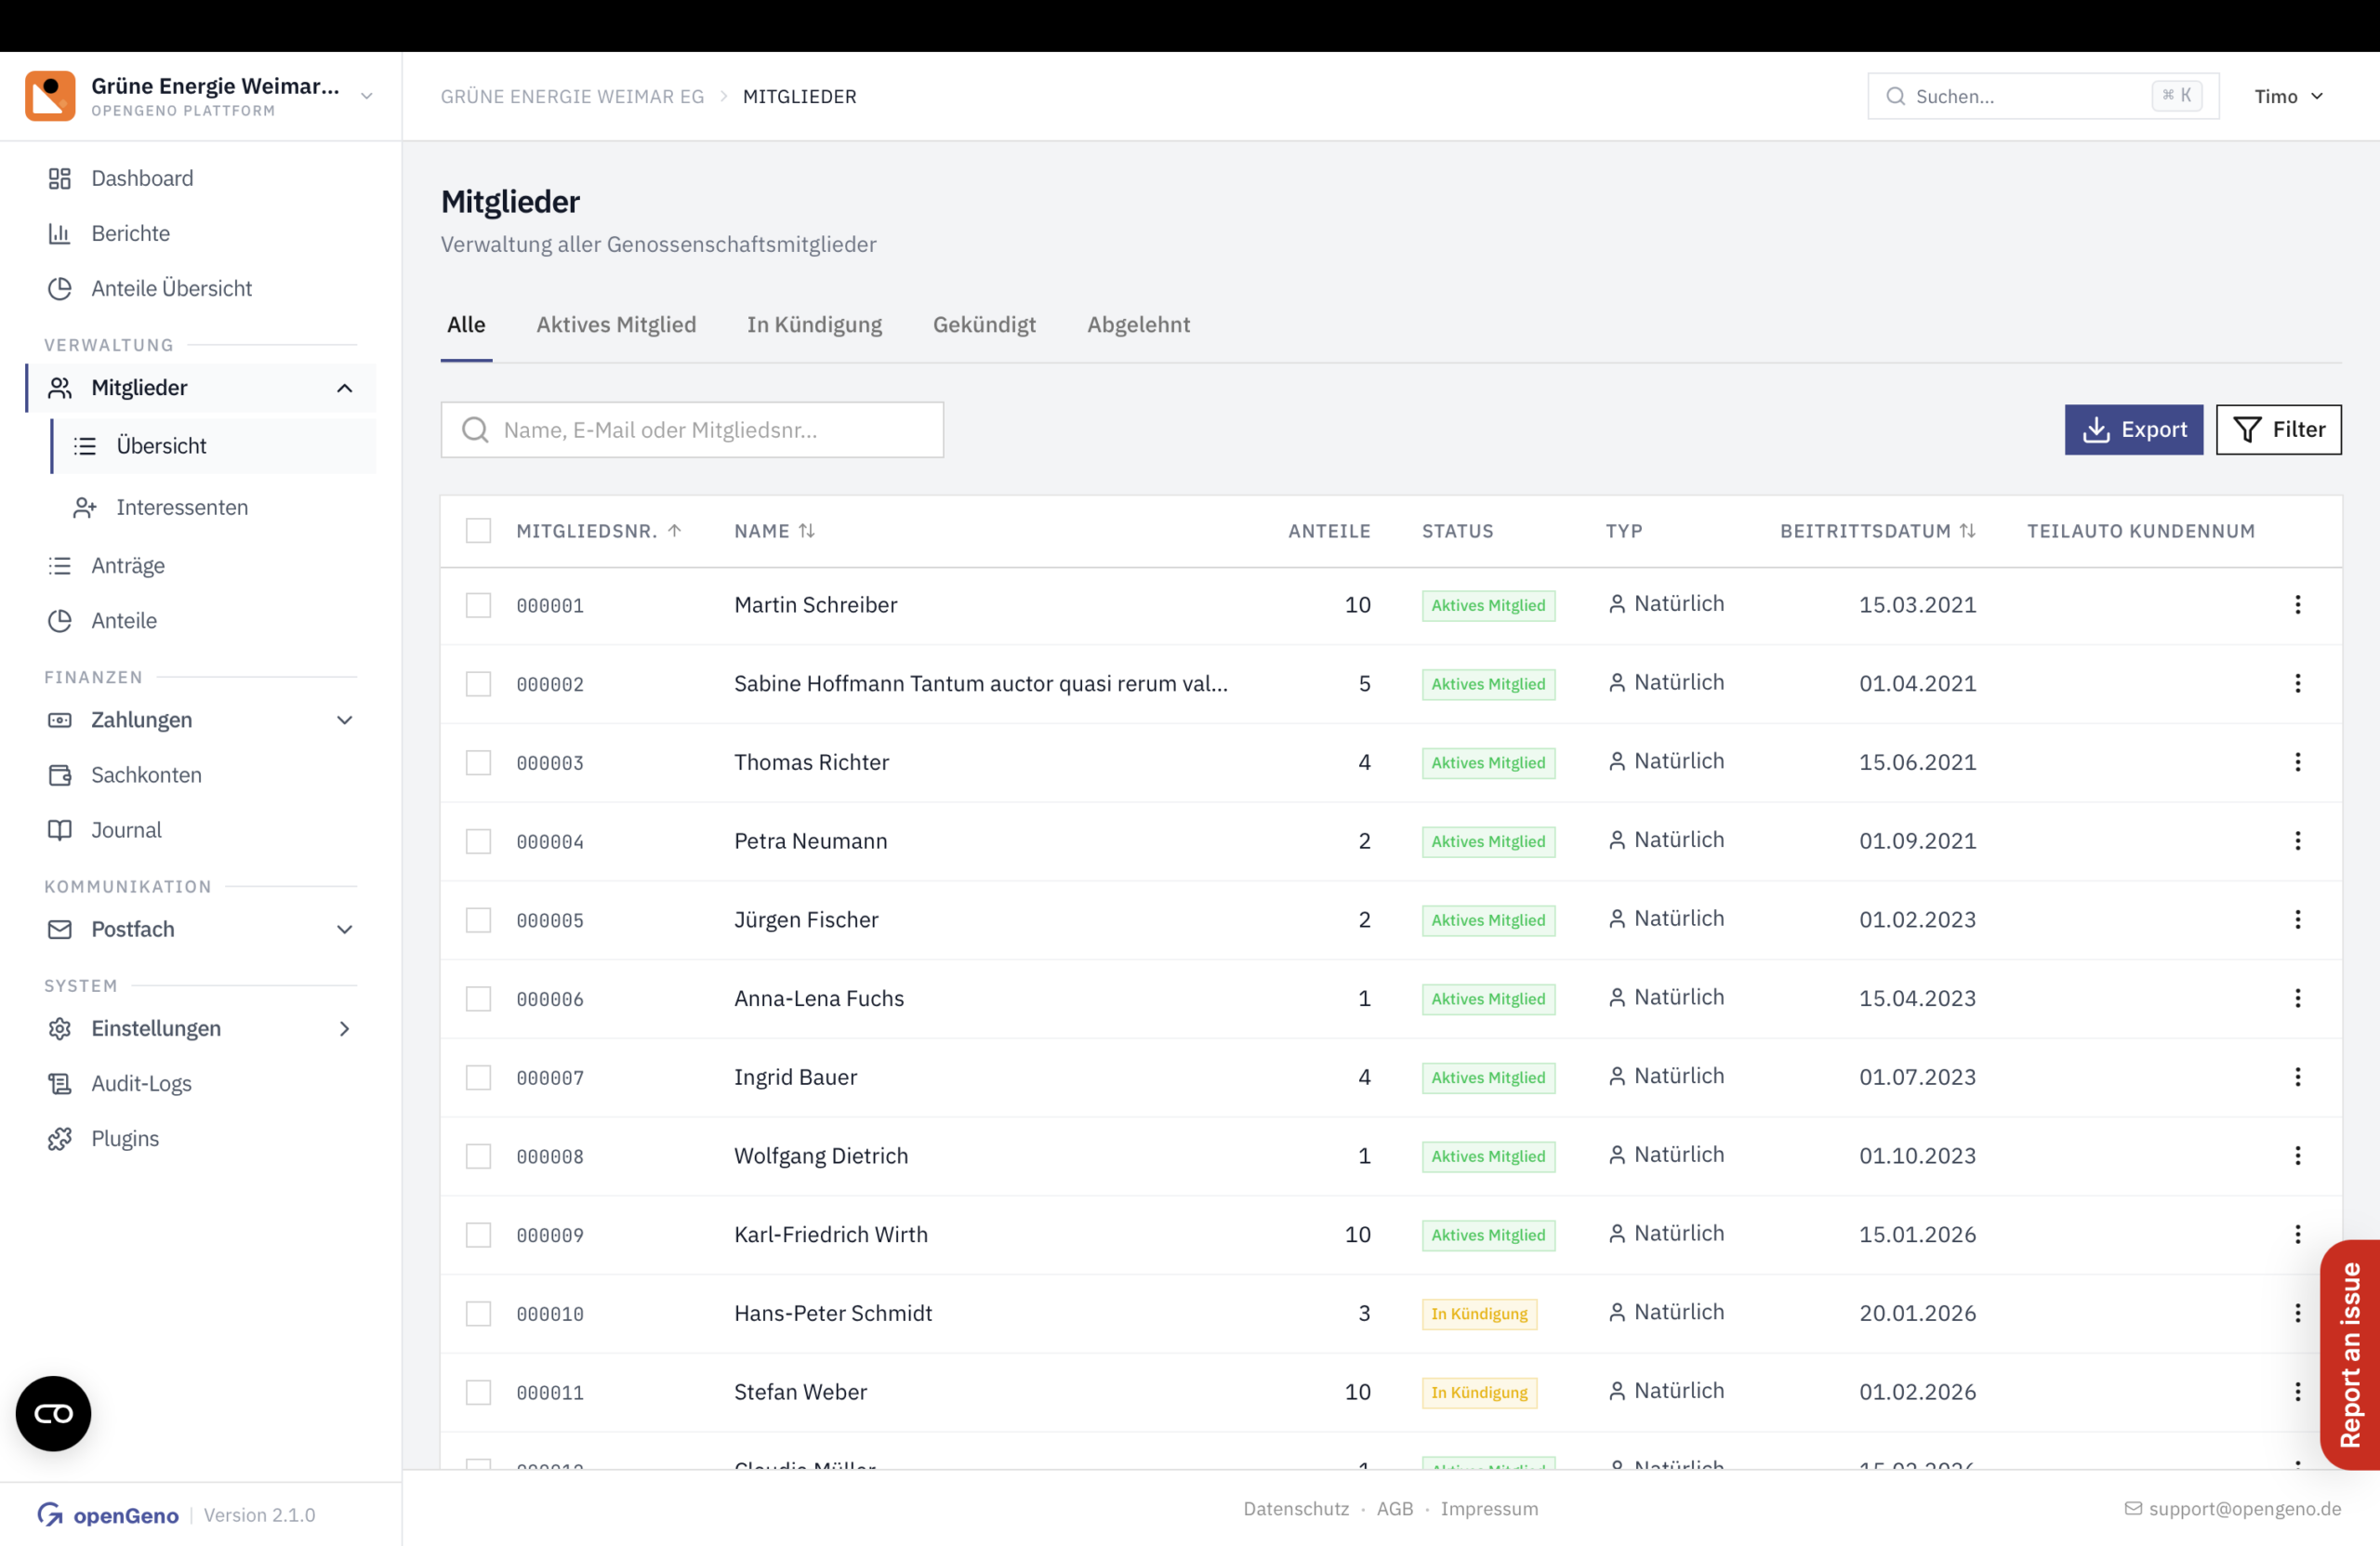Sort by Beitrittsdatum column arrows

coord(1967,531)
